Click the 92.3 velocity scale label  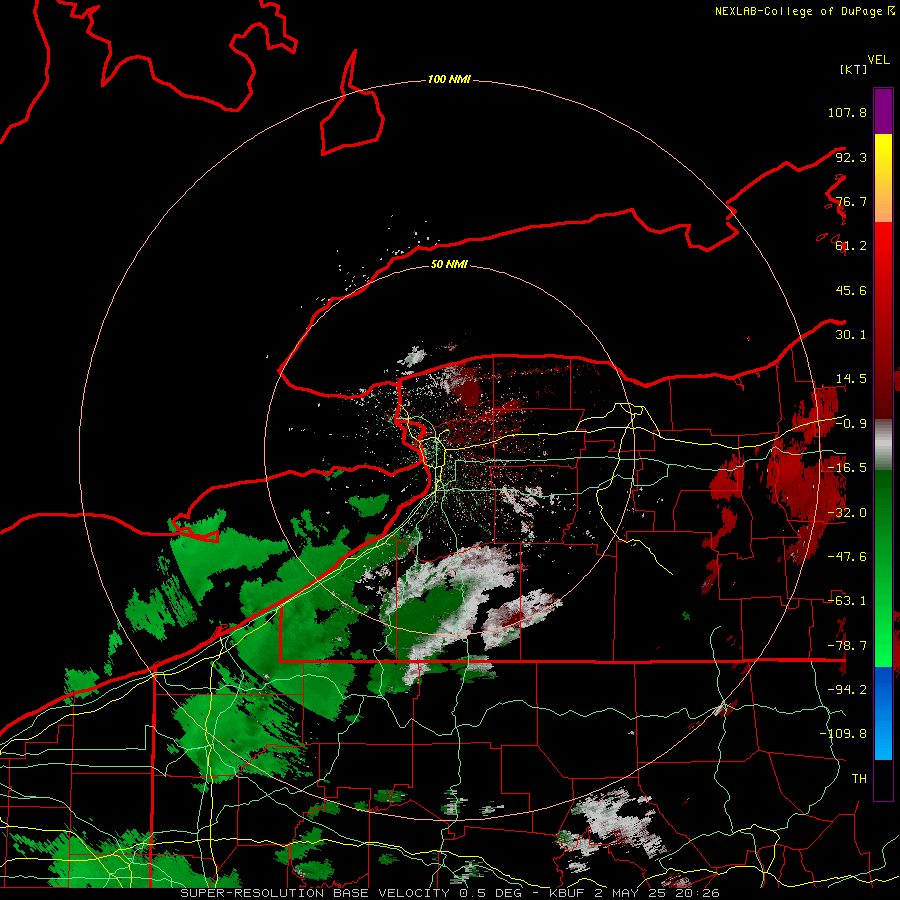[x=851, y=157]
